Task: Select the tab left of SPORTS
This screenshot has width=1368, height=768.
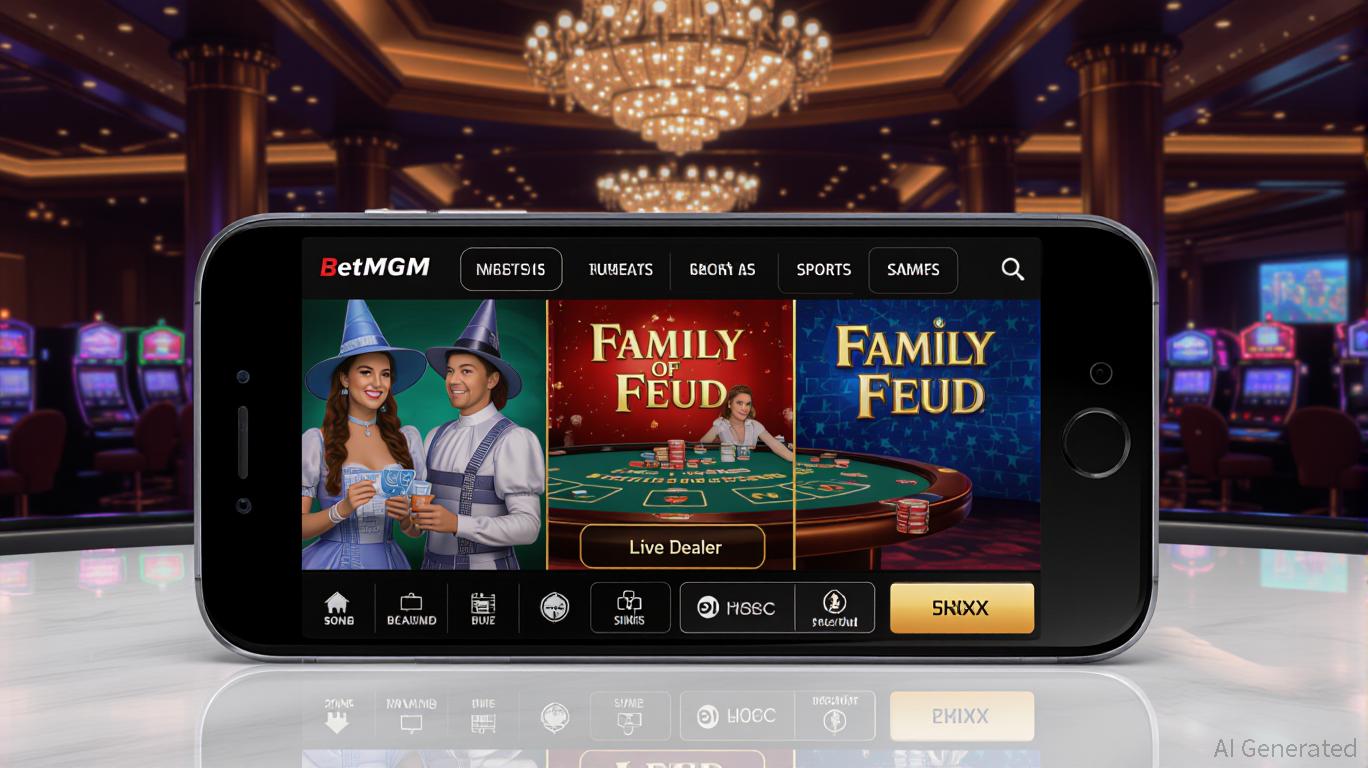Action: [x=722, y=270]
